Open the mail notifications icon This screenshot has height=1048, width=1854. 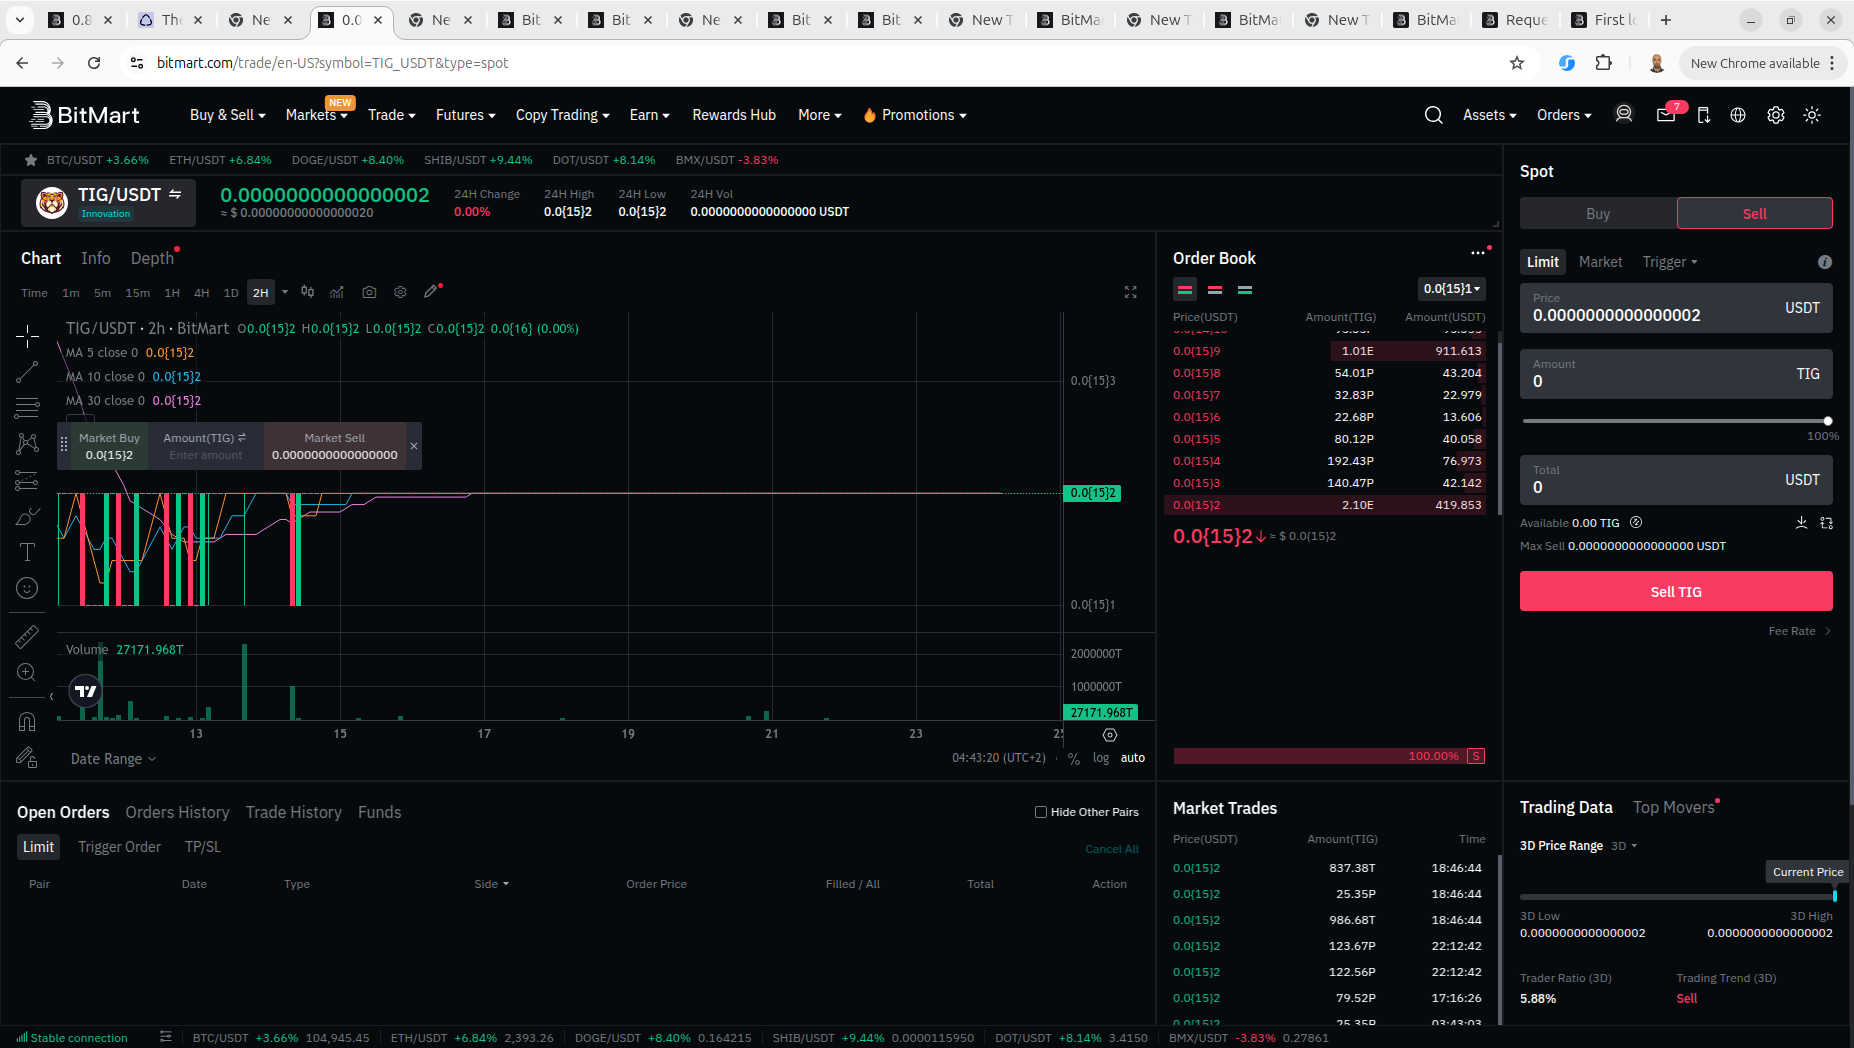click(1666, 115)
